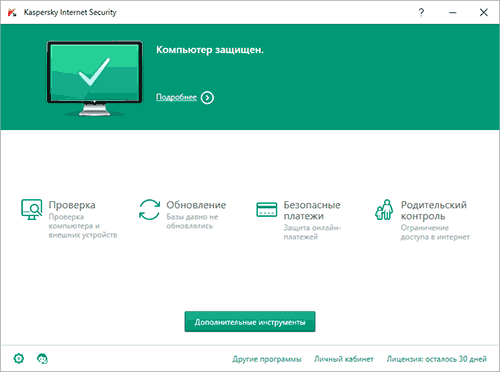Click Ограничение доступа в интернет description
Viewport: 500px width, 372px height.
click(x=435, y=232)
